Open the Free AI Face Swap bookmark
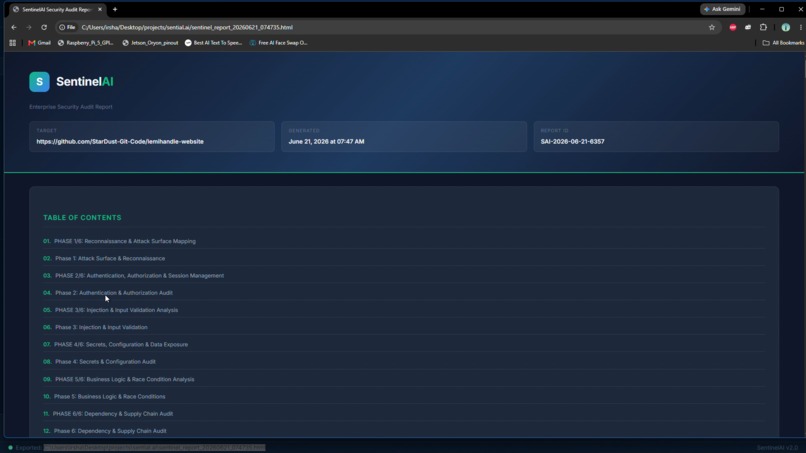The image size is (806, 453). (x=278, y=43)
